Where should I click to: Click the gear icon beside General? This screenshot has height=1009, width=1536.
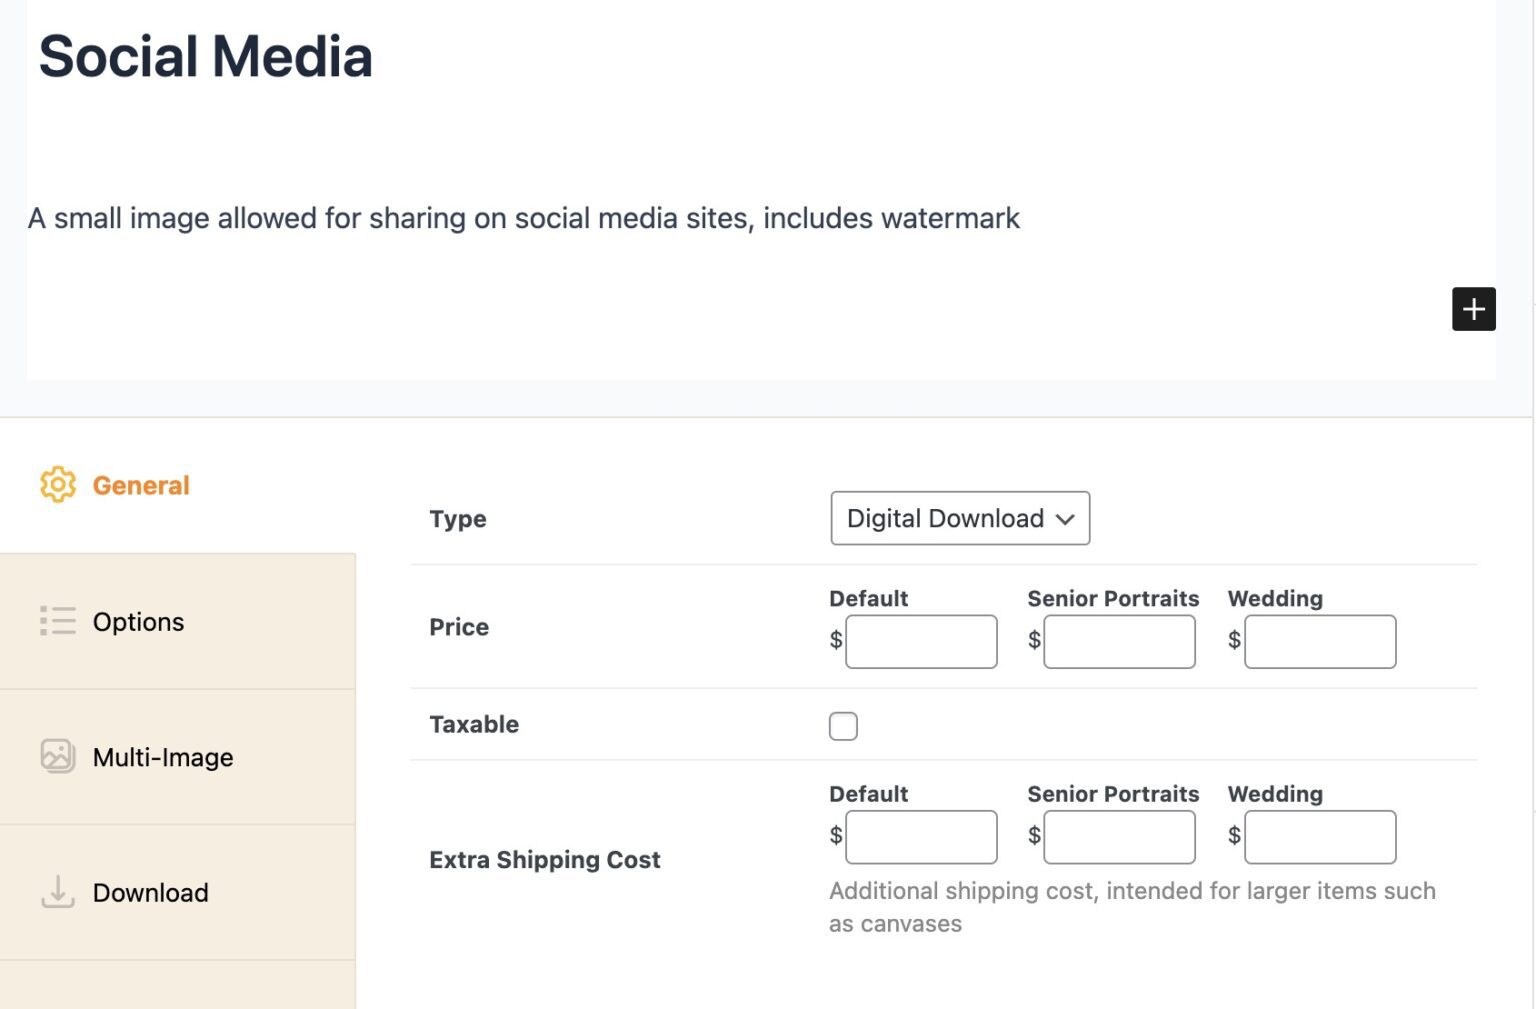tap(57, 485)
